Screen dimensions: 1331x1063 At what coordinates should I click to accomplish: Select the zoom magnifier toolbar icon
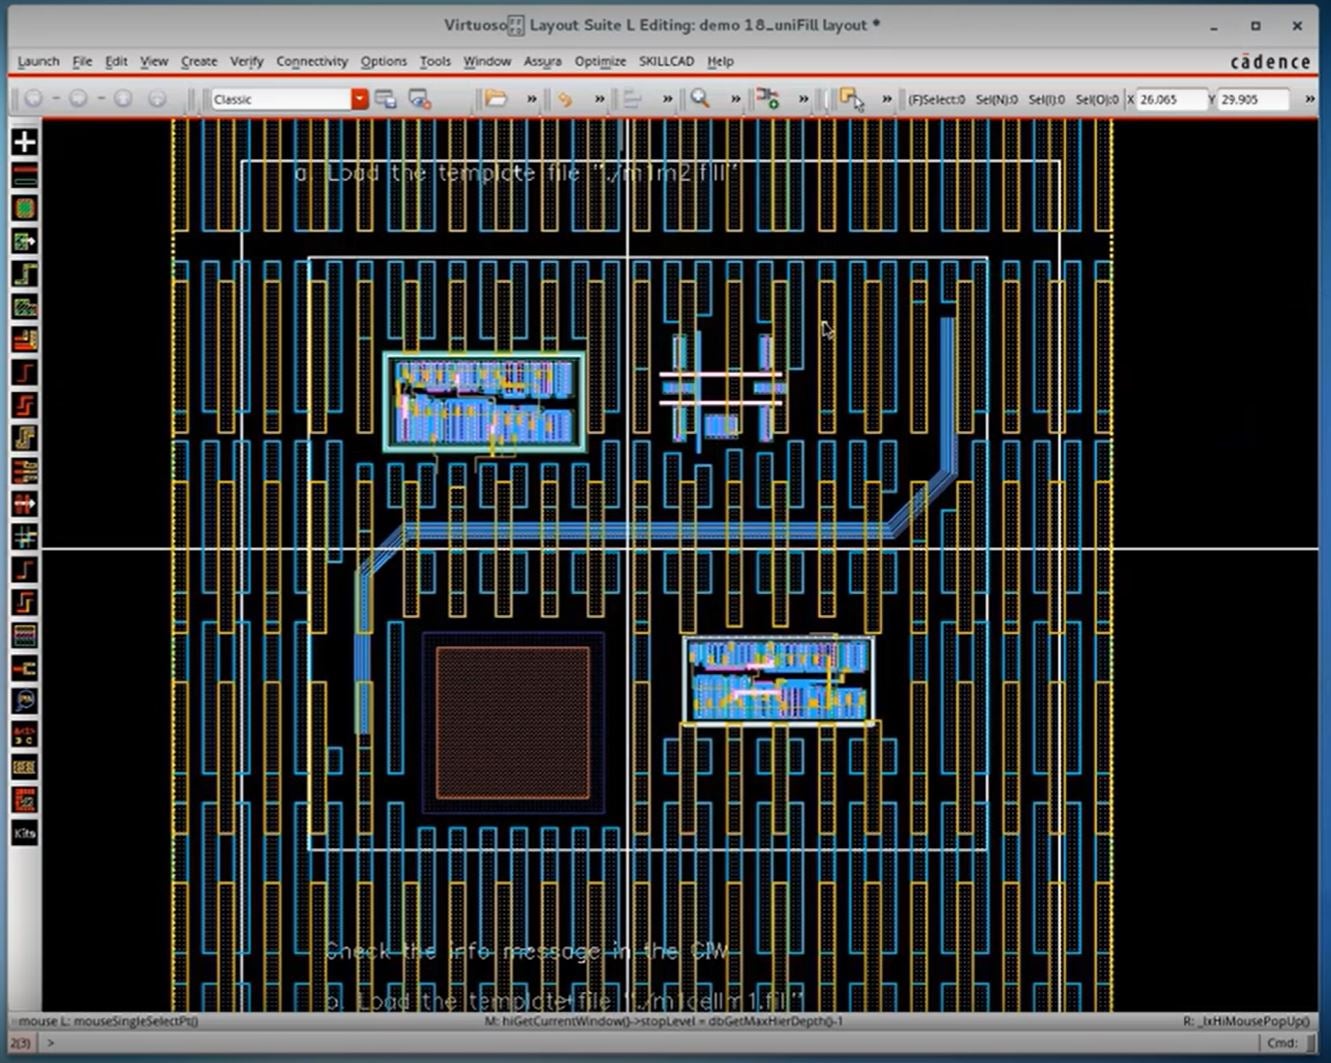point(700,98)
